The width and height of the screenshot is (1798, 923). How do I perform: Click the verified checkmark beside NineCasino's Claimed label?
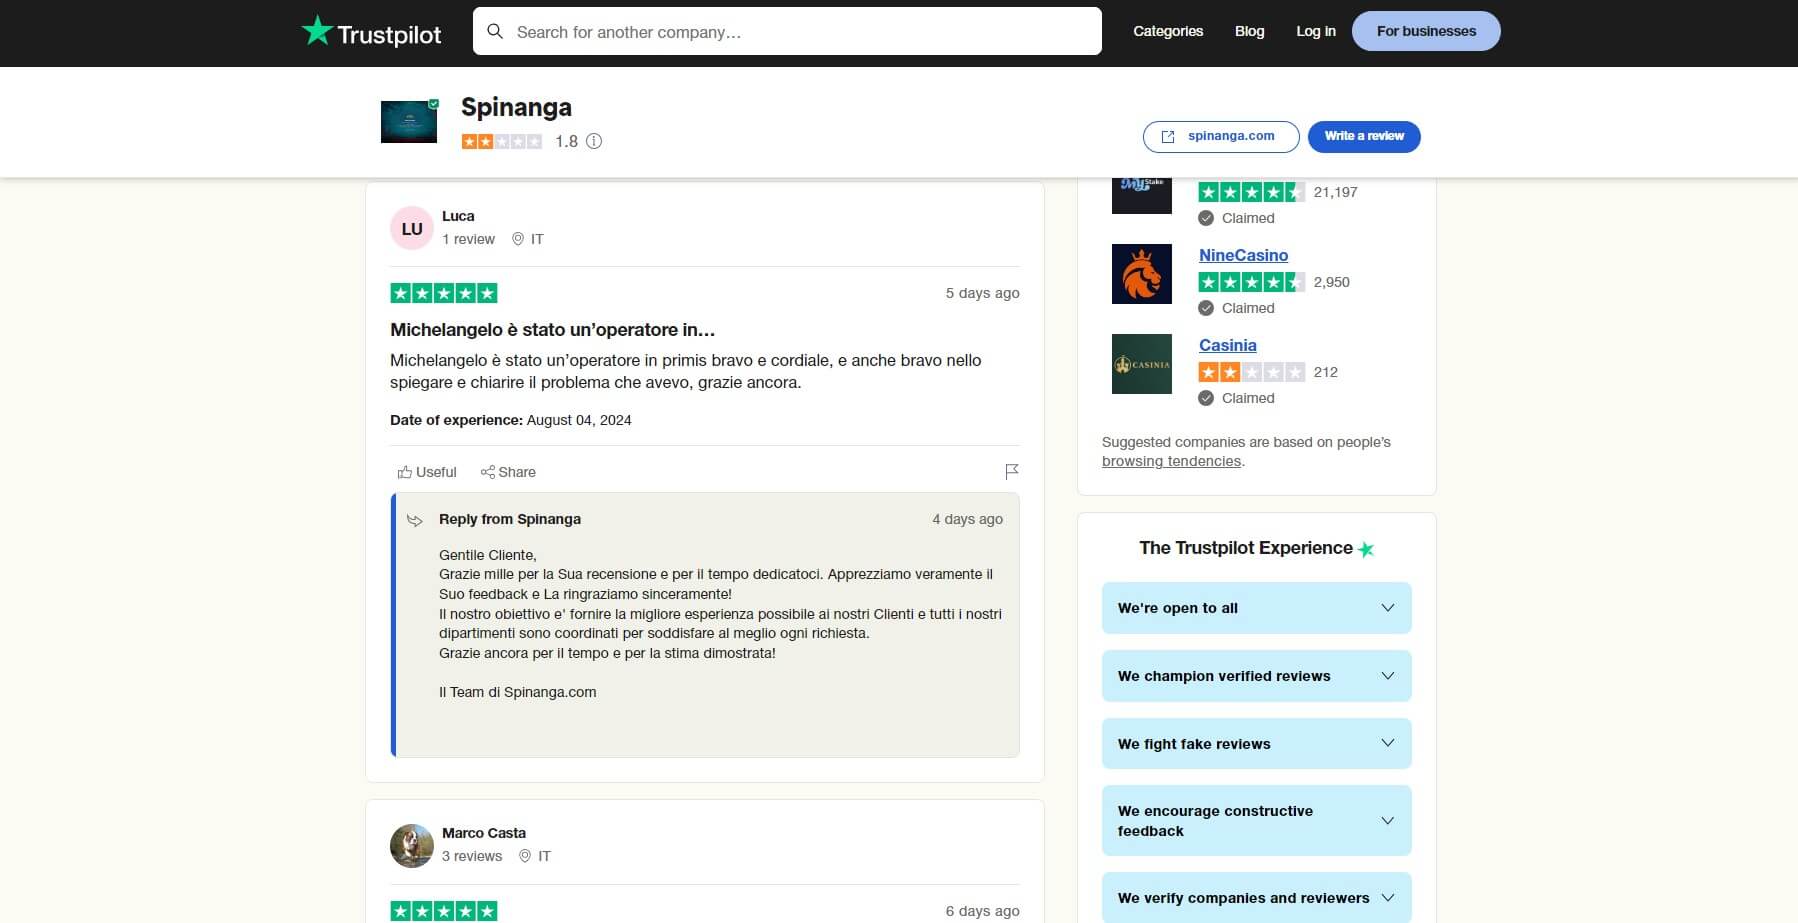(x=1206, y=308)
